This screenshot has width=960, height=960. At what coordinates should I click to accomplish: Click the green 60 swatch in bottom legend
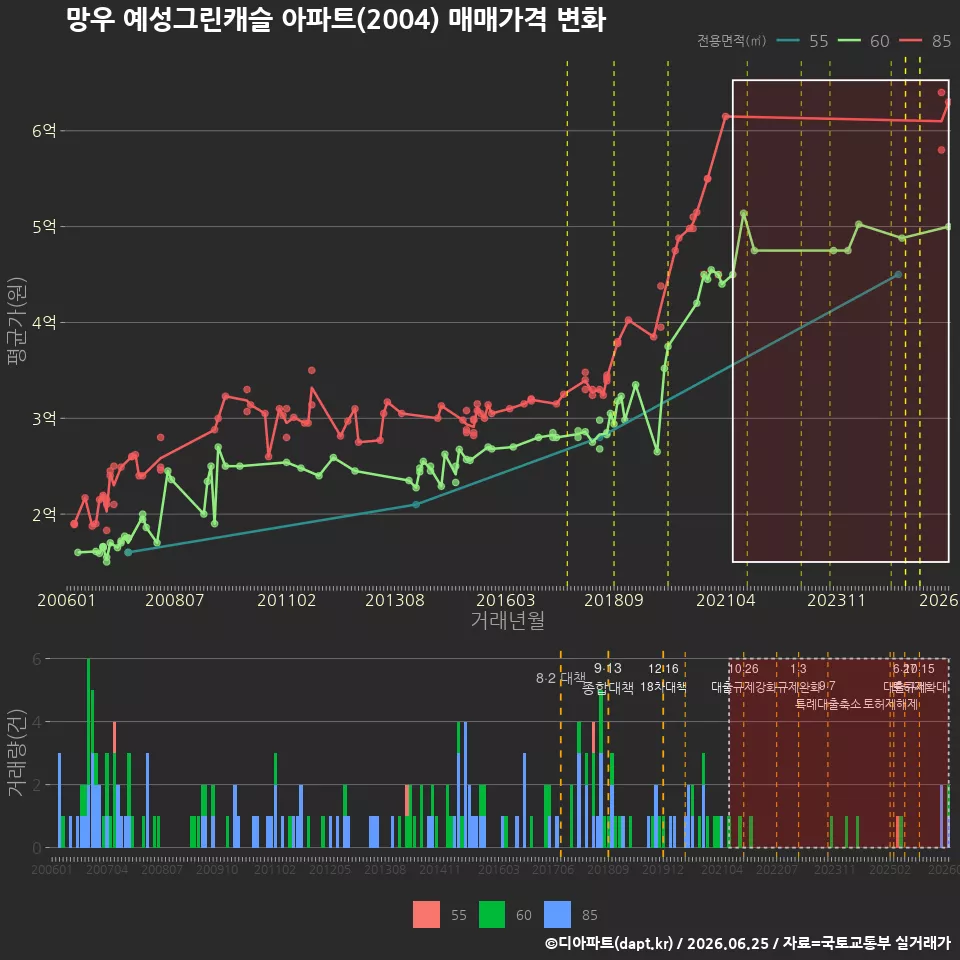(x=492, y=915)
